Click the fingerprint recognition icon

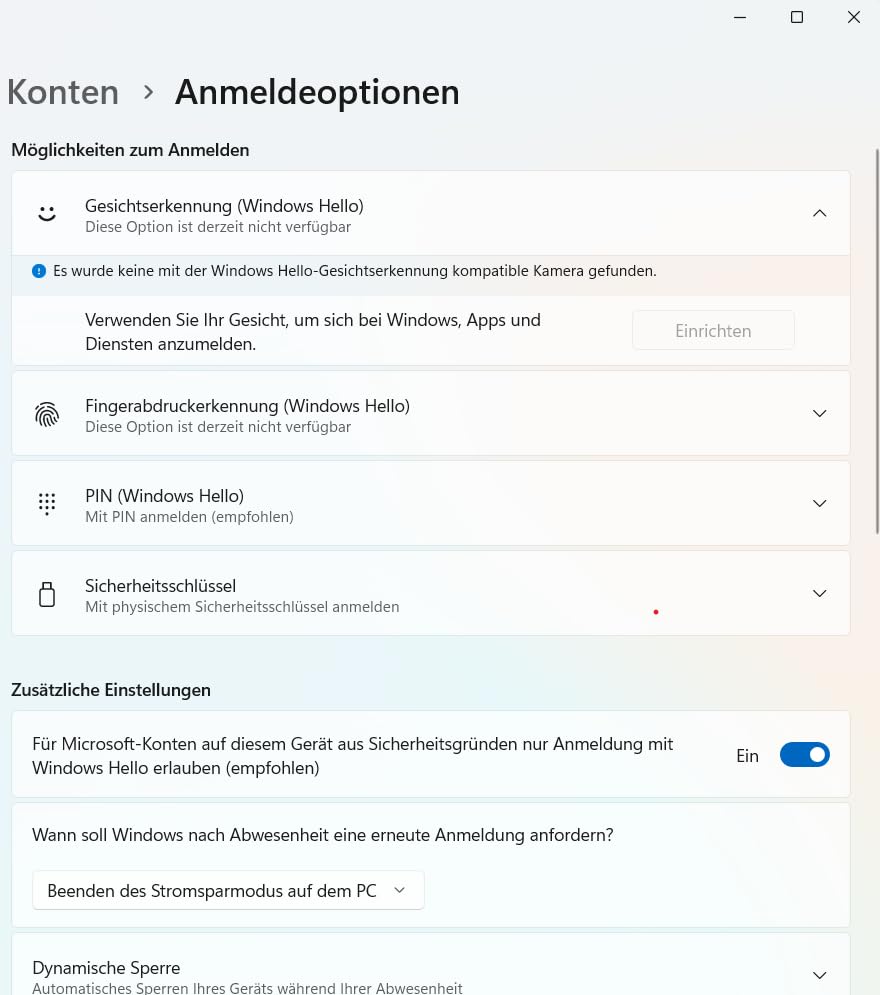click(47, 414)
